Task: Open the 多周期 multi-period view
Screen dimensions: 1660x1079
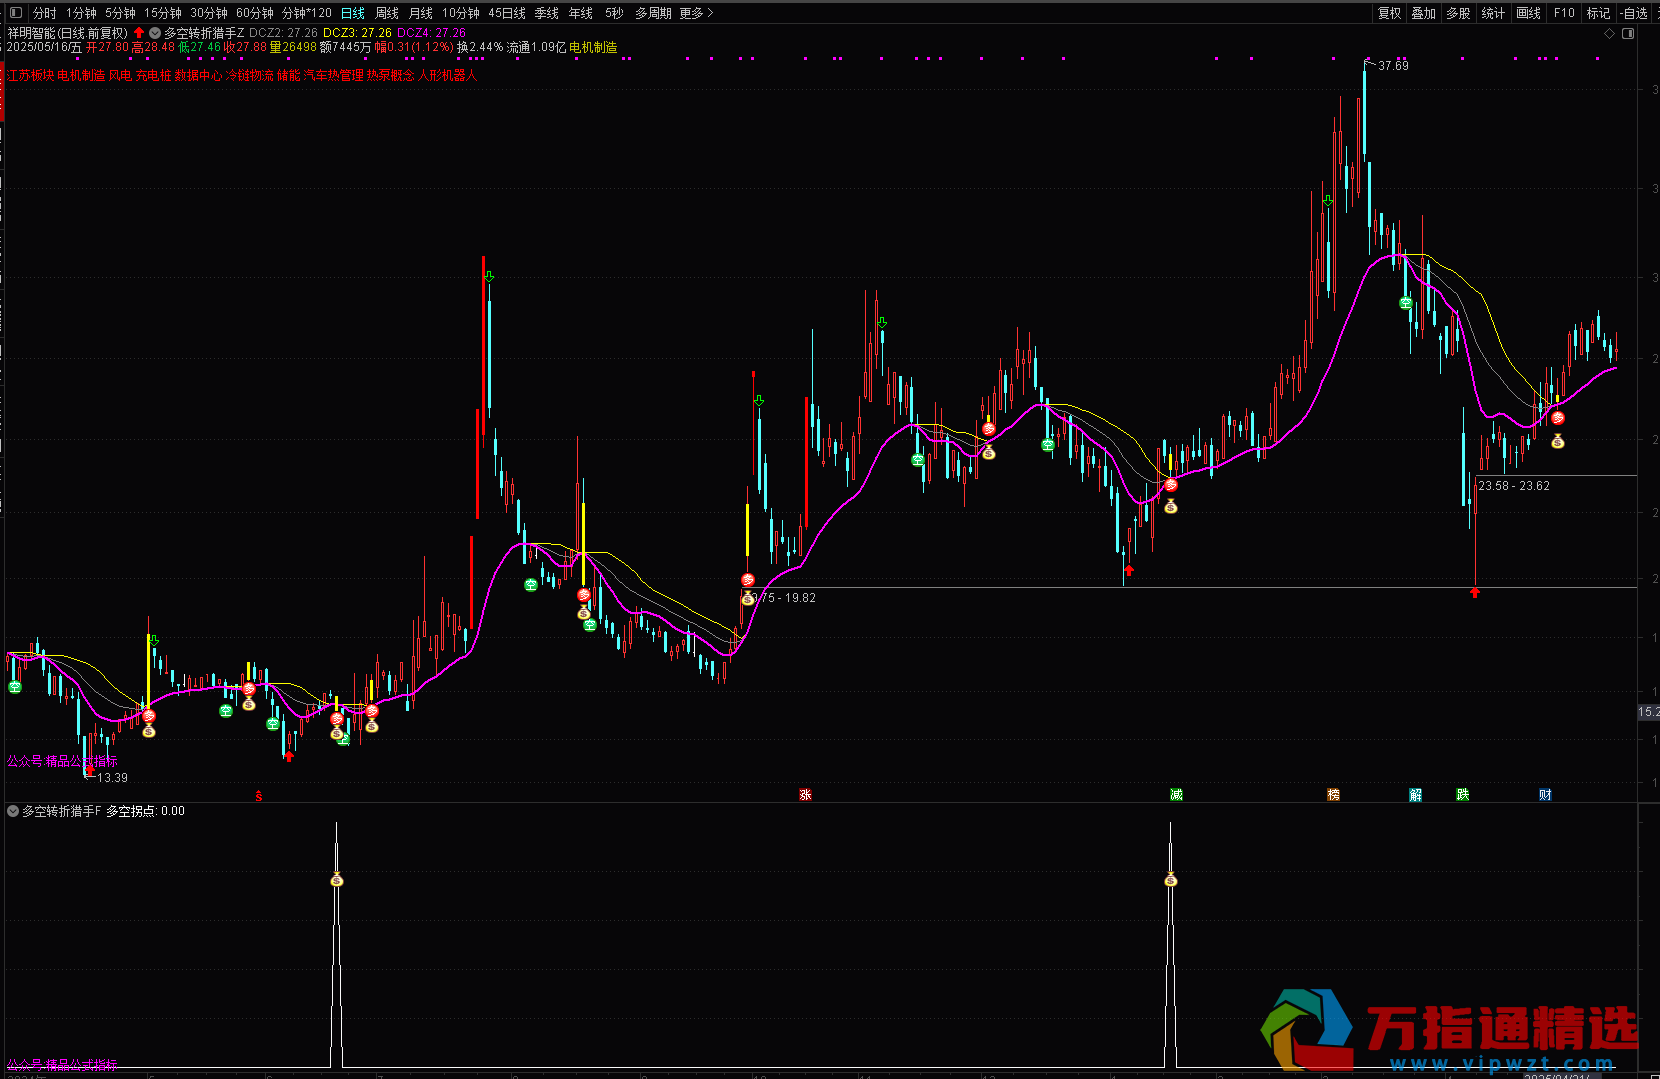Action: (x=653, y=13)
